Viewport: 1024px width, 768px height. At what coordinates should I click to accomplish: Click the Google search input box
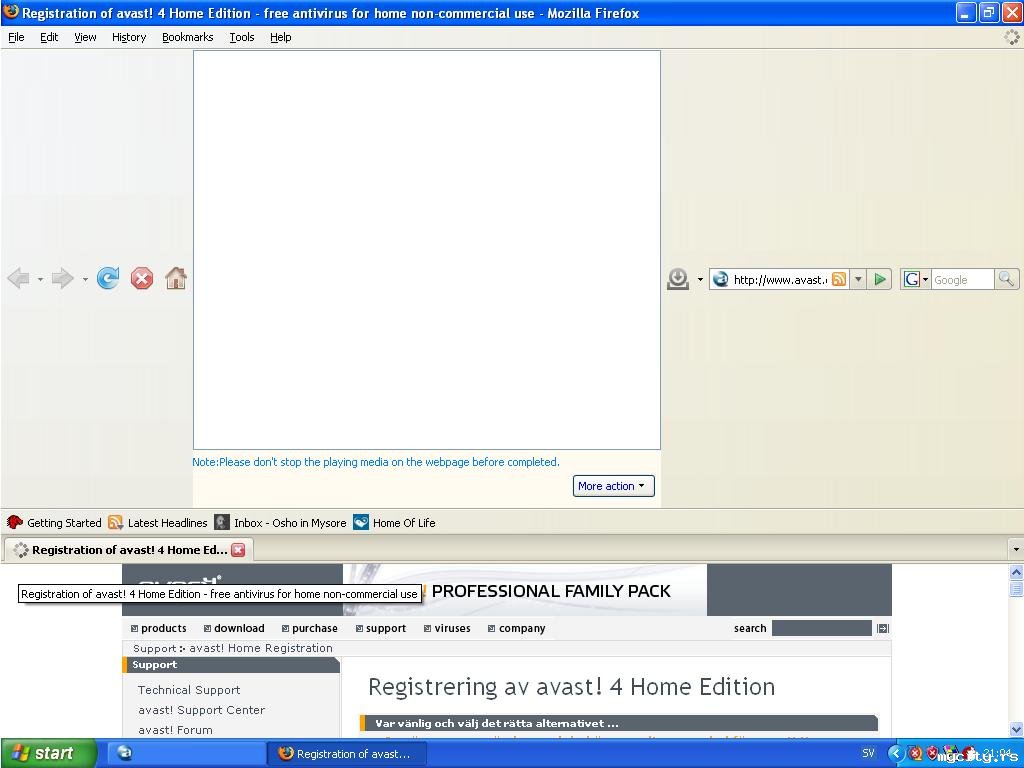(x=962, y=280)
